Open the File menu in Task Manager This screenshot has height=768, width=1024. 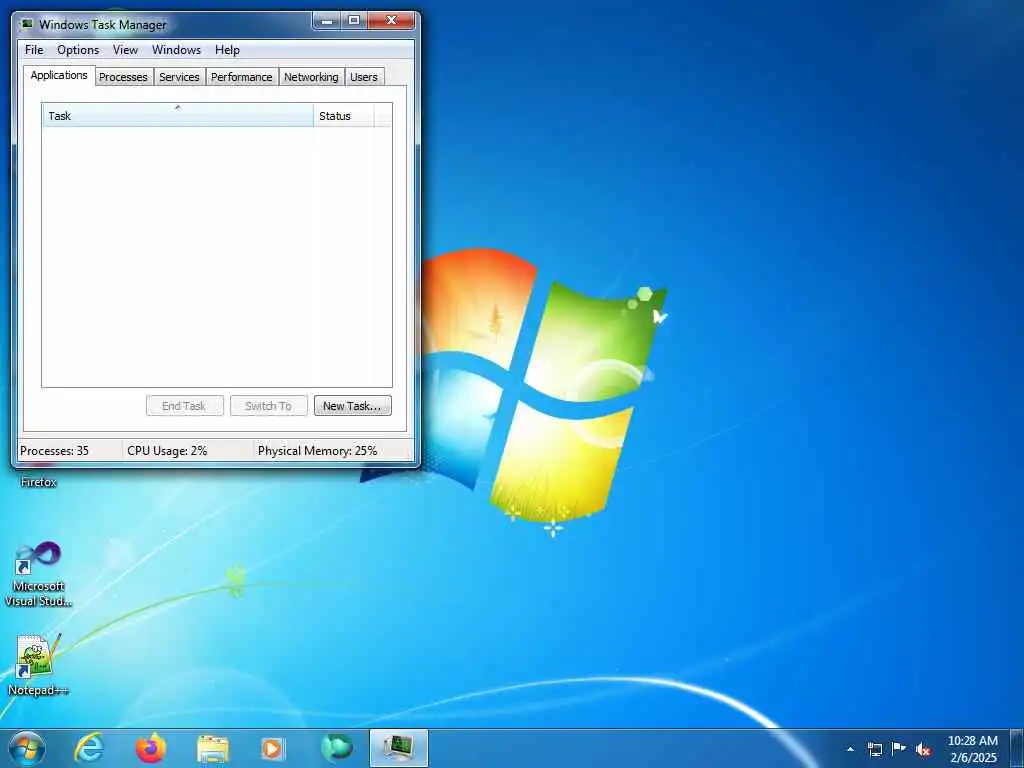34,50
